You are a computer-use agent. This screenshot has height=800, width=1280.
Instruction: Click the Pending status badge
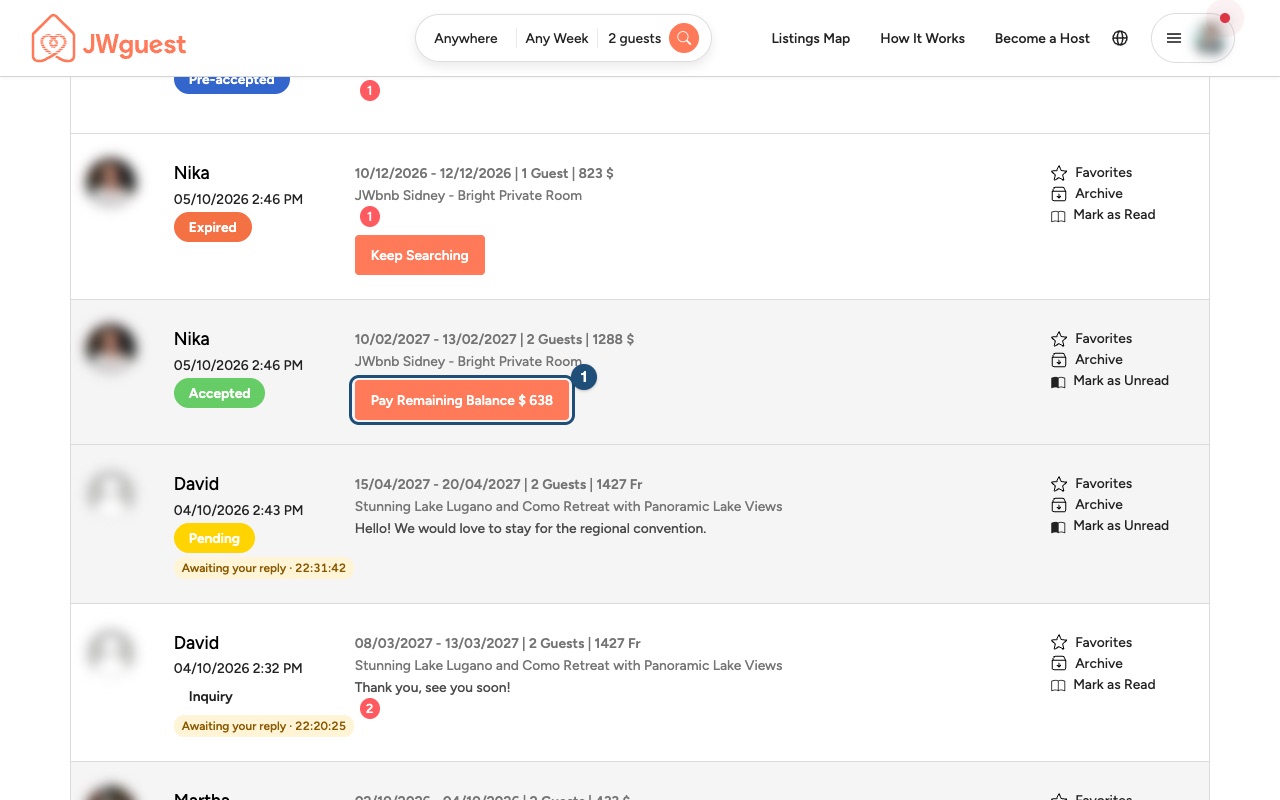coord(214,538)
